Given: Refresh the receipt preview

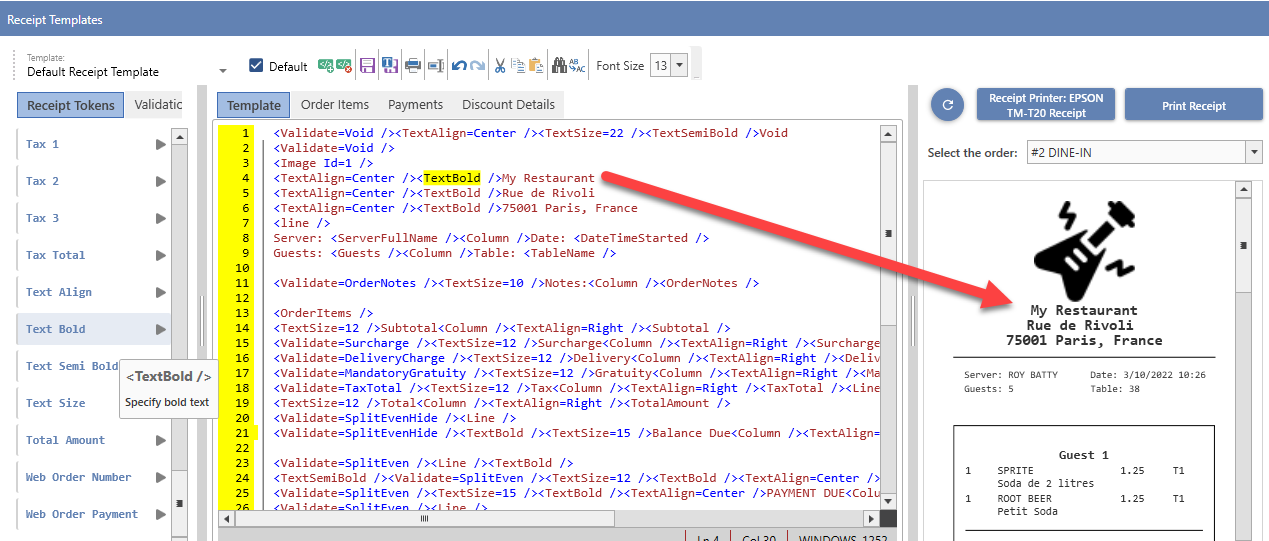Looking at the screenshot, I should tap(947, 104).
